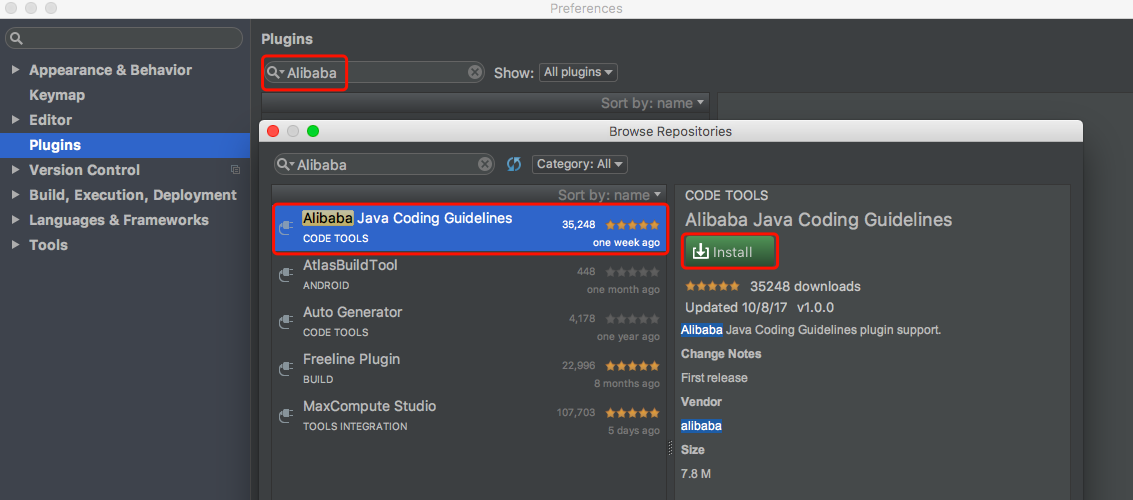Click star rating beside 35248 downloads
This screenshot has height=500, width=1133.
click(x=712, y=286)
